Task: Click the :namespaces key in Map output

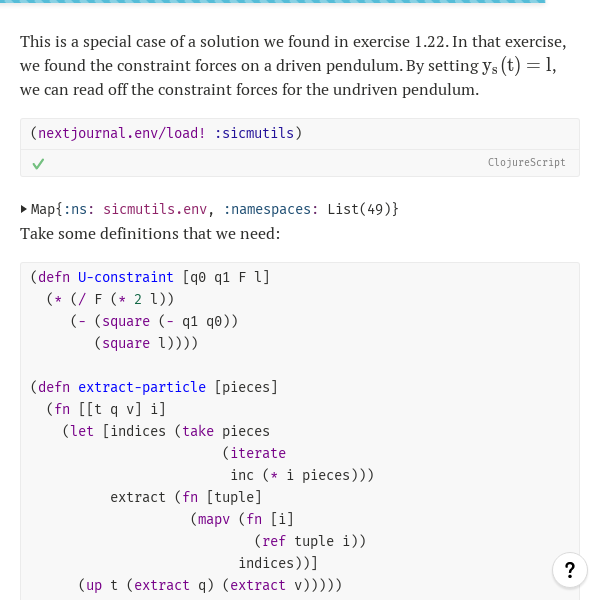Action: click(x=271, y=209)
